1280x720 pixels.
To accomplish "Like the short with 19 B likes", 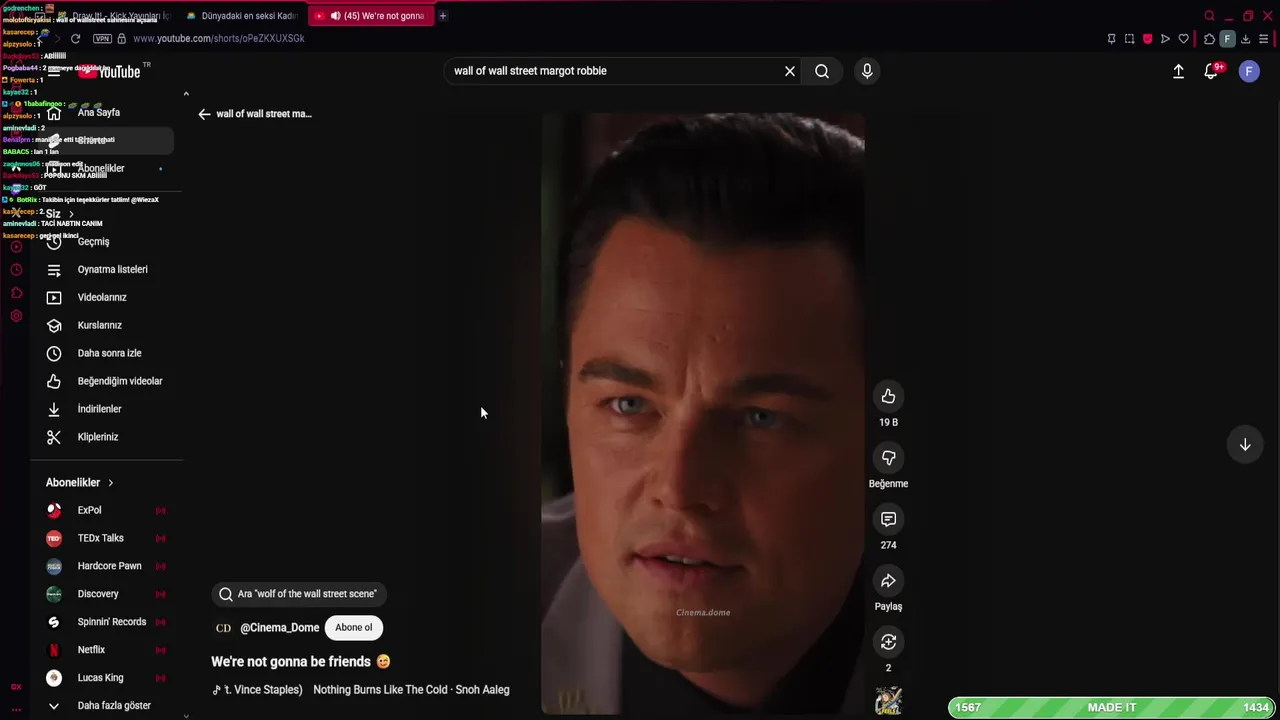I will tap(888, 397).
